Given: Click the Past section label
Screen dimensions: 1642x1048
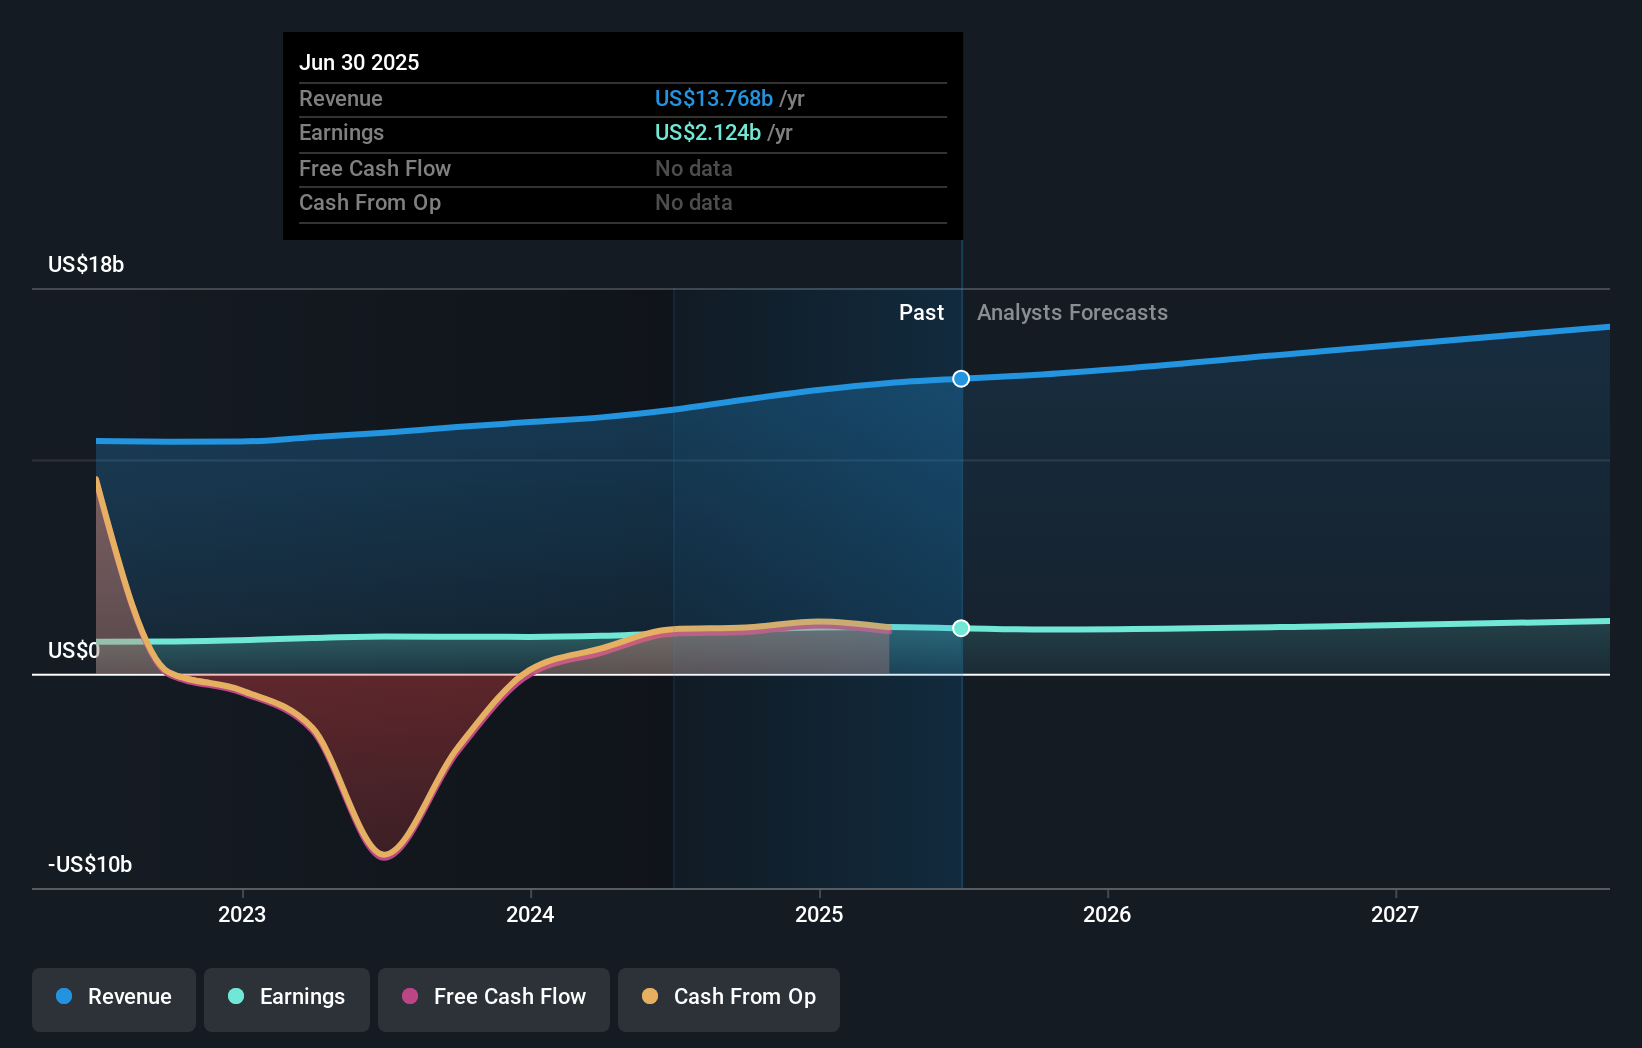Looking at the screenshot, I should point(921,312).
